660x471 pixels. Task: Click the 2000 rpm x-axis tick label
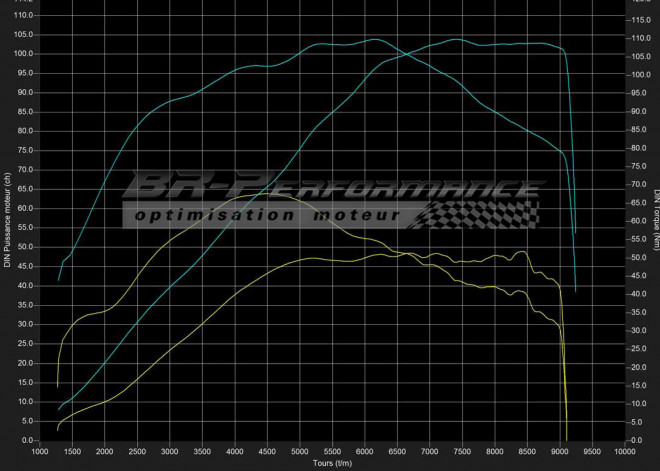tap(104, 452)
